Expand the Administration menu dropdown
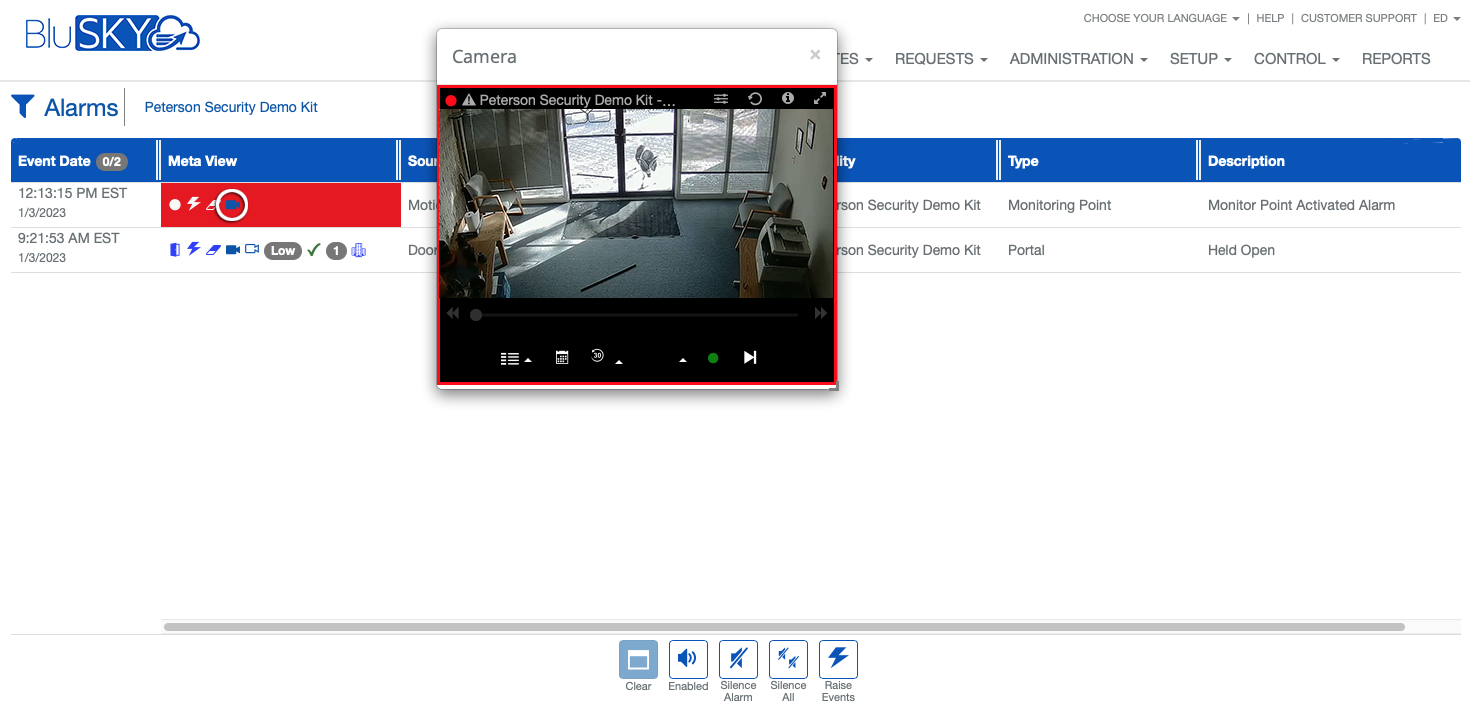The image size is (1470, 711). click(1078, 59)
